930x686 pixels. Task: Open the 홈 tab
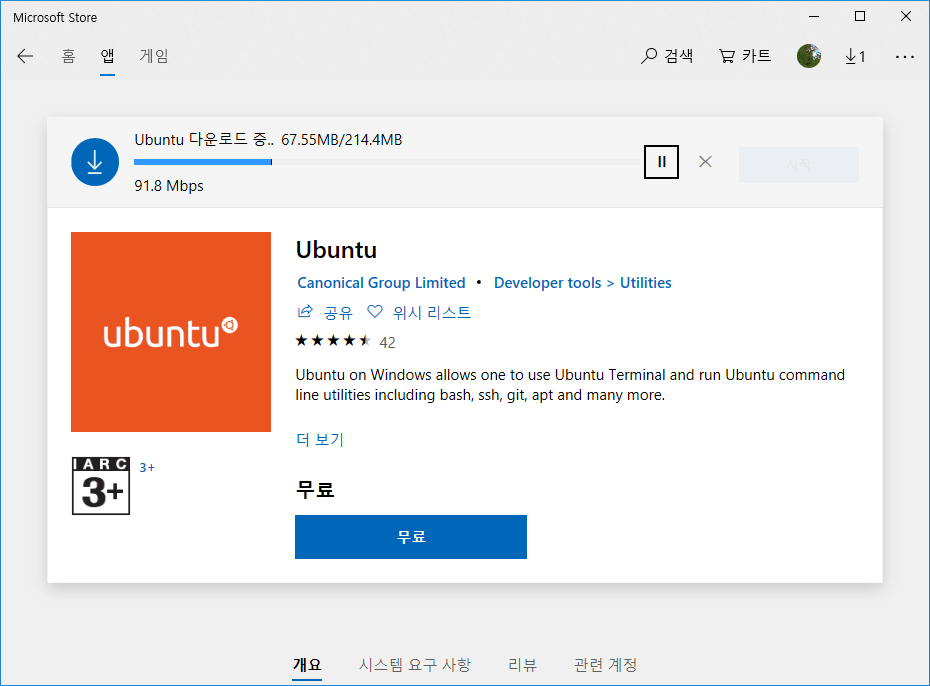click(x=68, y=56)
